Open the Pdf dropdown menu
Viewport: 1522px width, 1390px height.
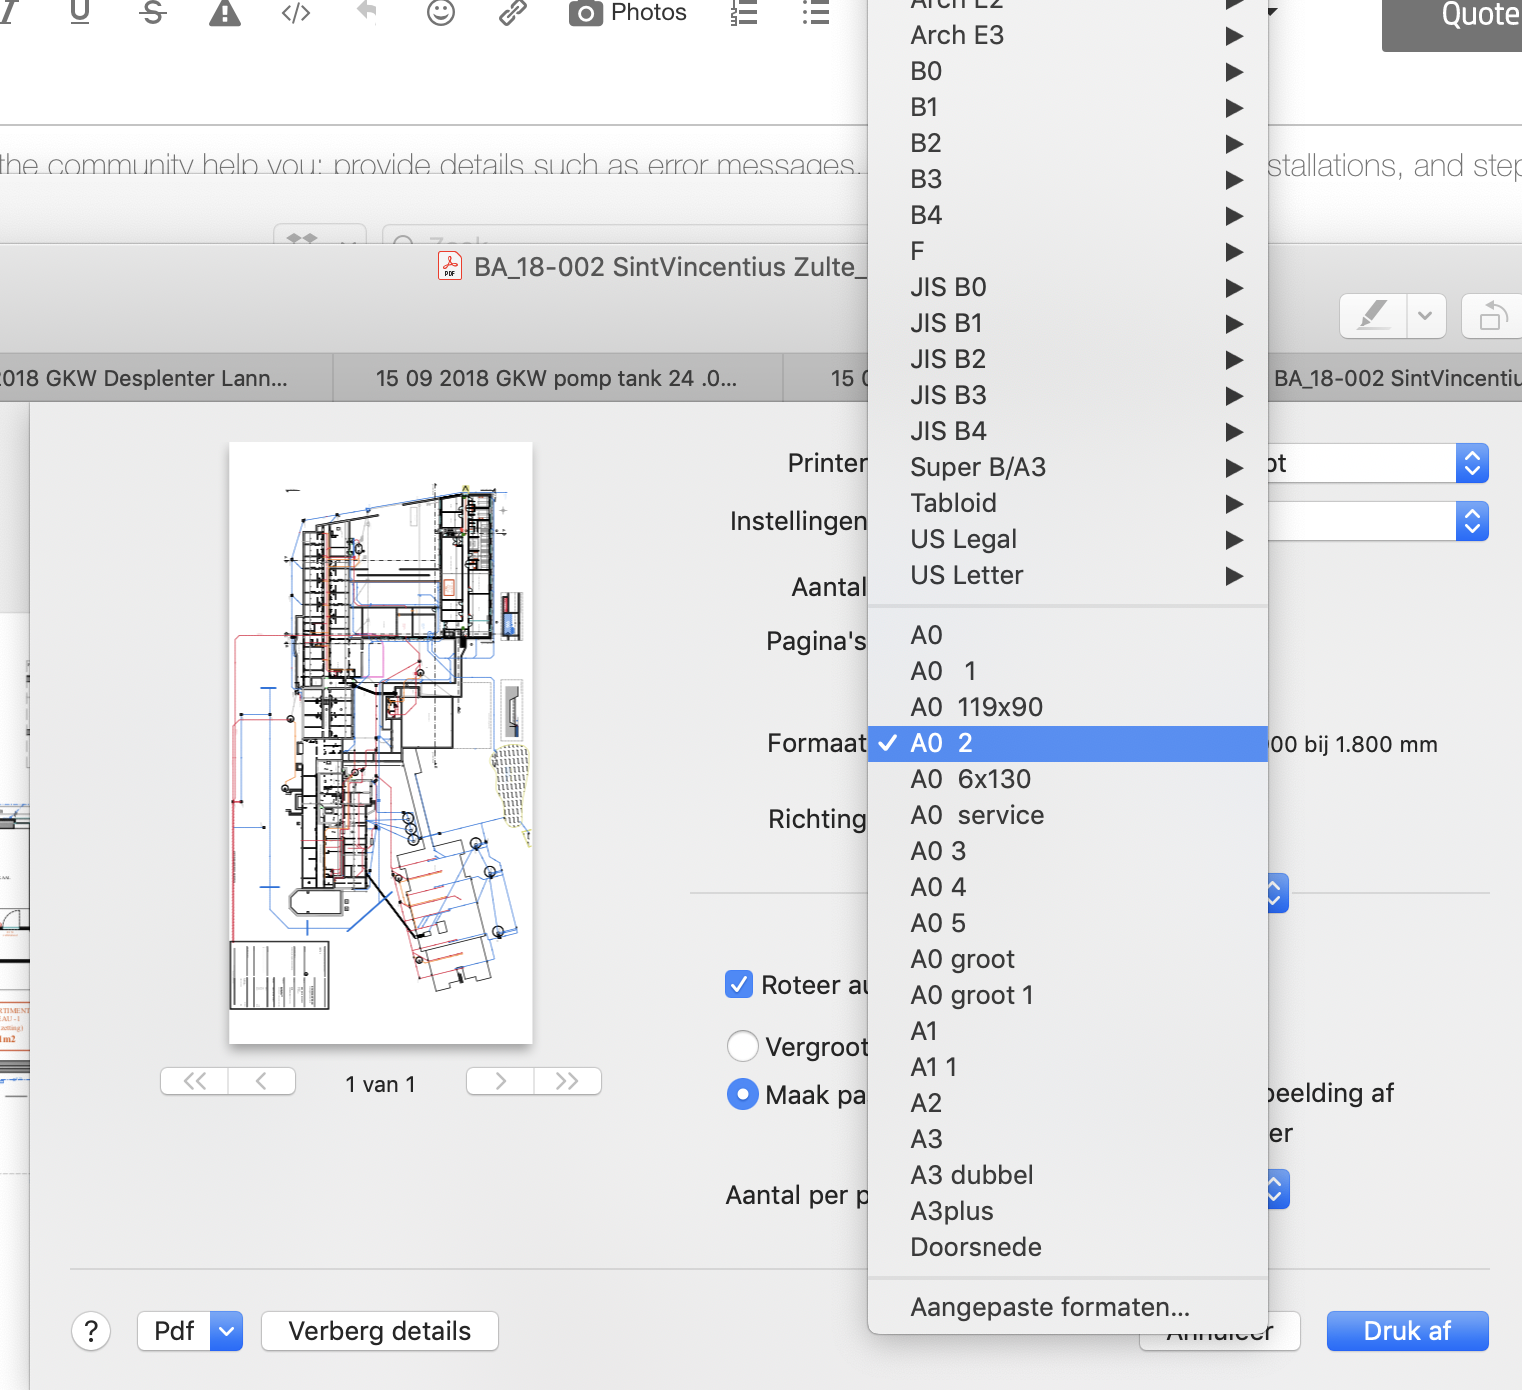[x=190, y=1331]
